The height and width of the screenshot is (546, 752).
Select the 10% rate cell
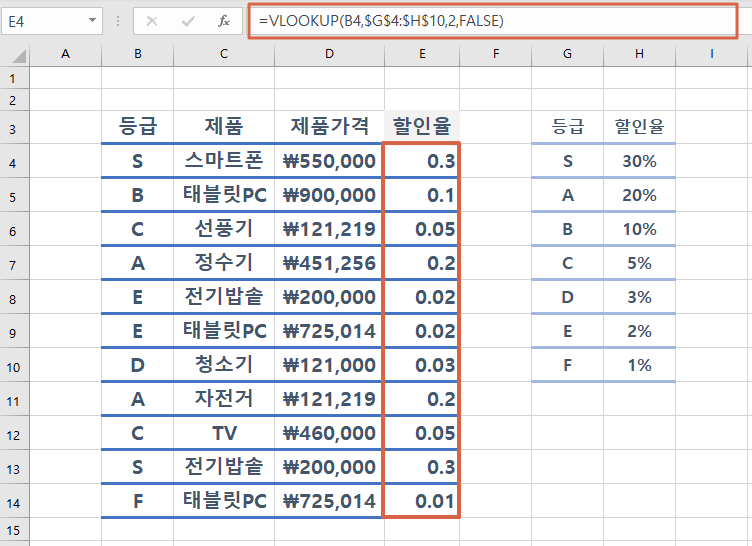click(639, 229)
